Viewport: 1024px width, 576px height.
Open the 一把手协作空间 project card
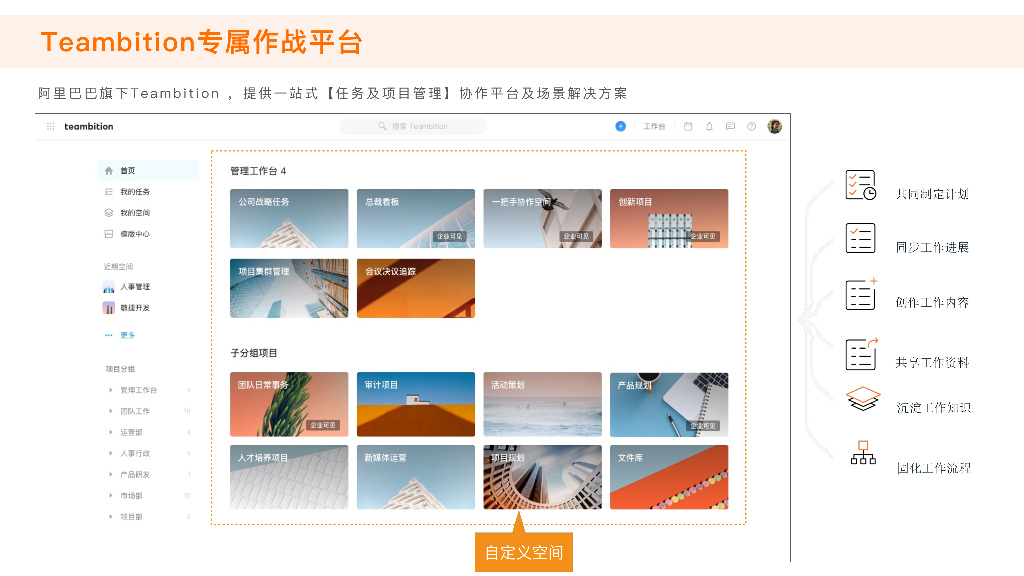click(543, 219)
